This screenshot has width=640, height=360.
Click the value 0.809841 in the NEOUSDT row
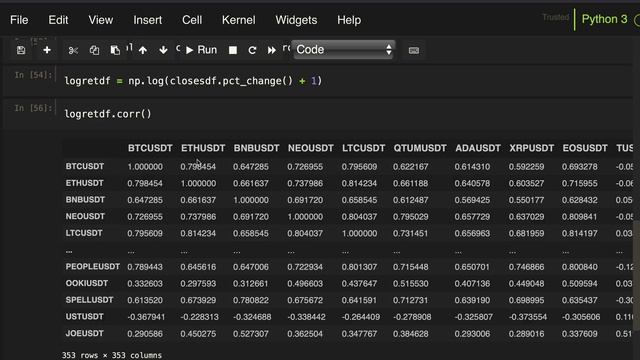pos(580,217)
